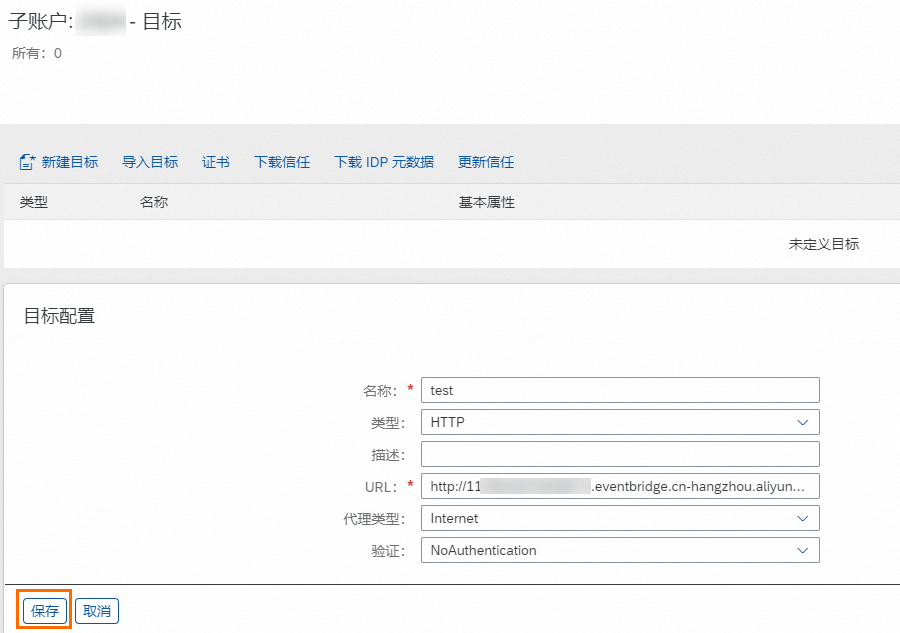The image size is (900, 633).
Task: Open the 代理类型 dropdown showing Internet
Action: click(620, 518)
